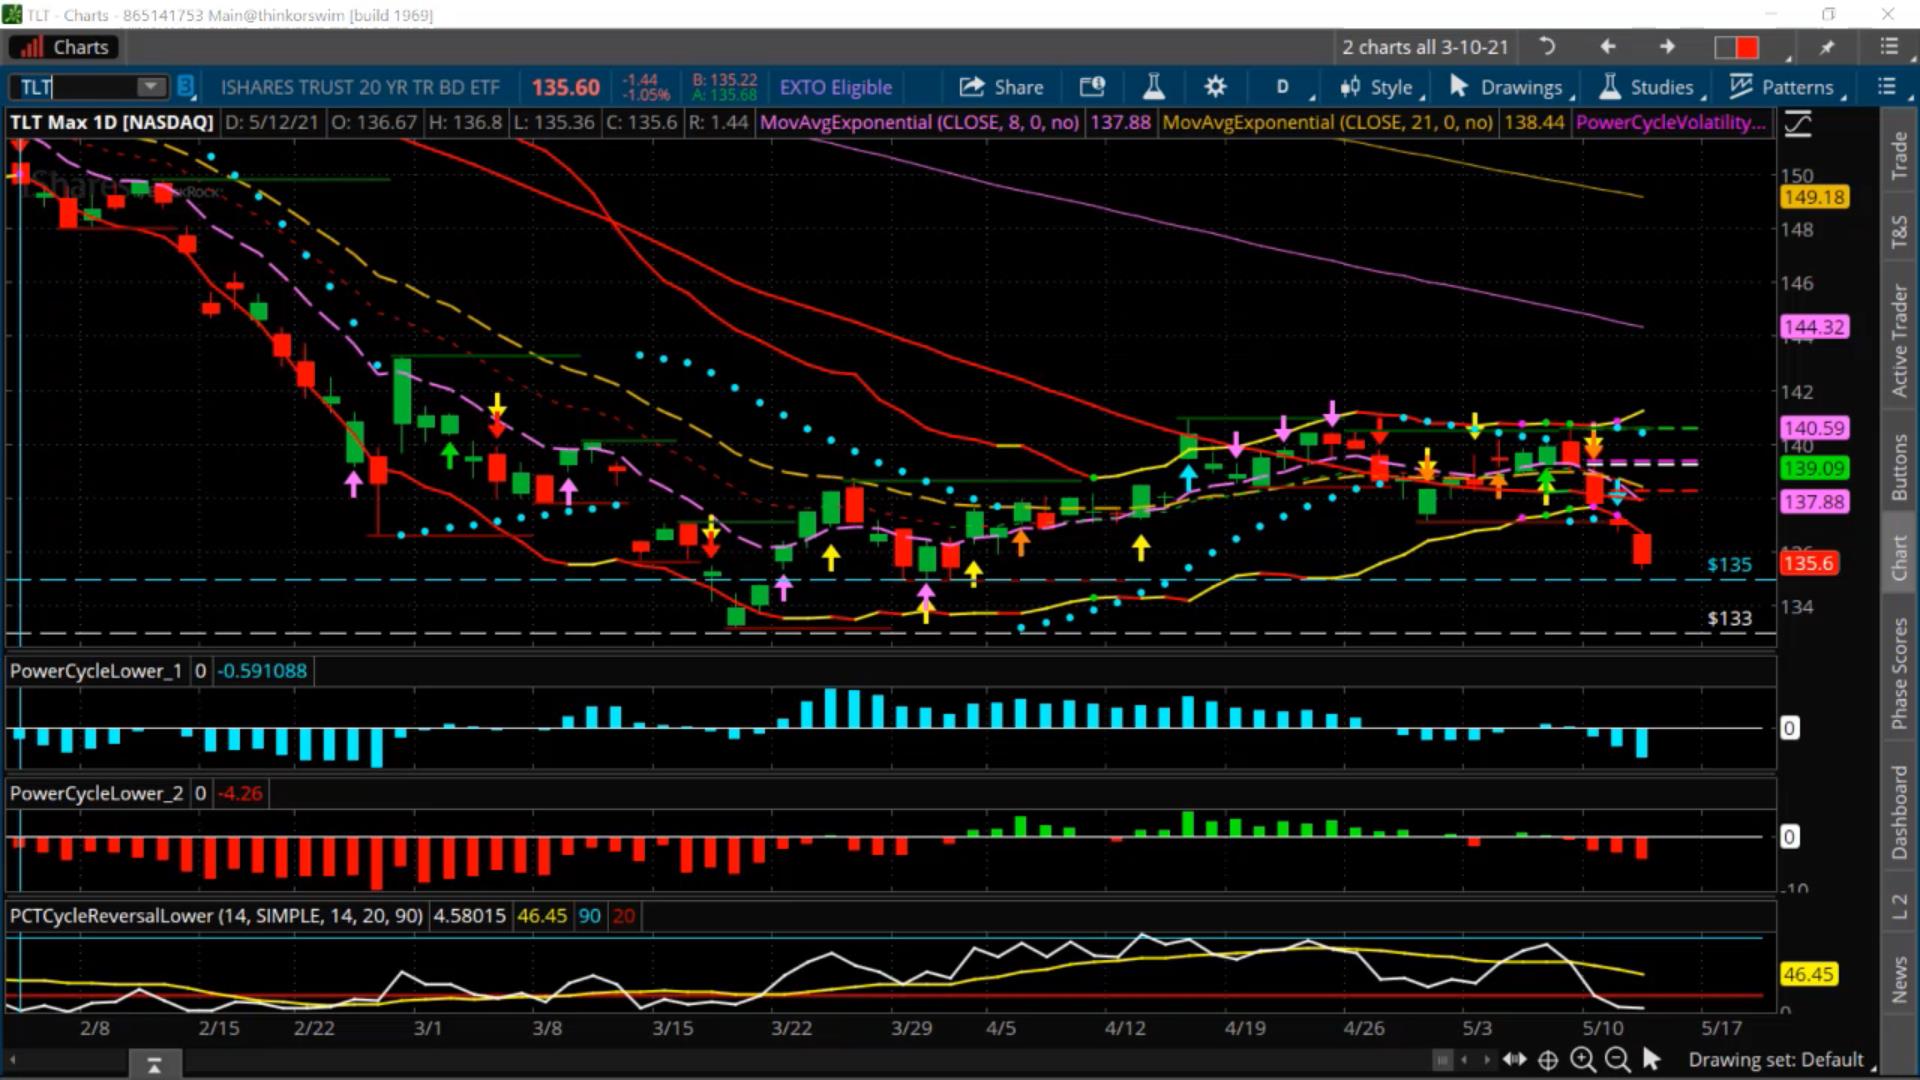Open the Active Trader sidebar tab

click(1899, 340)
